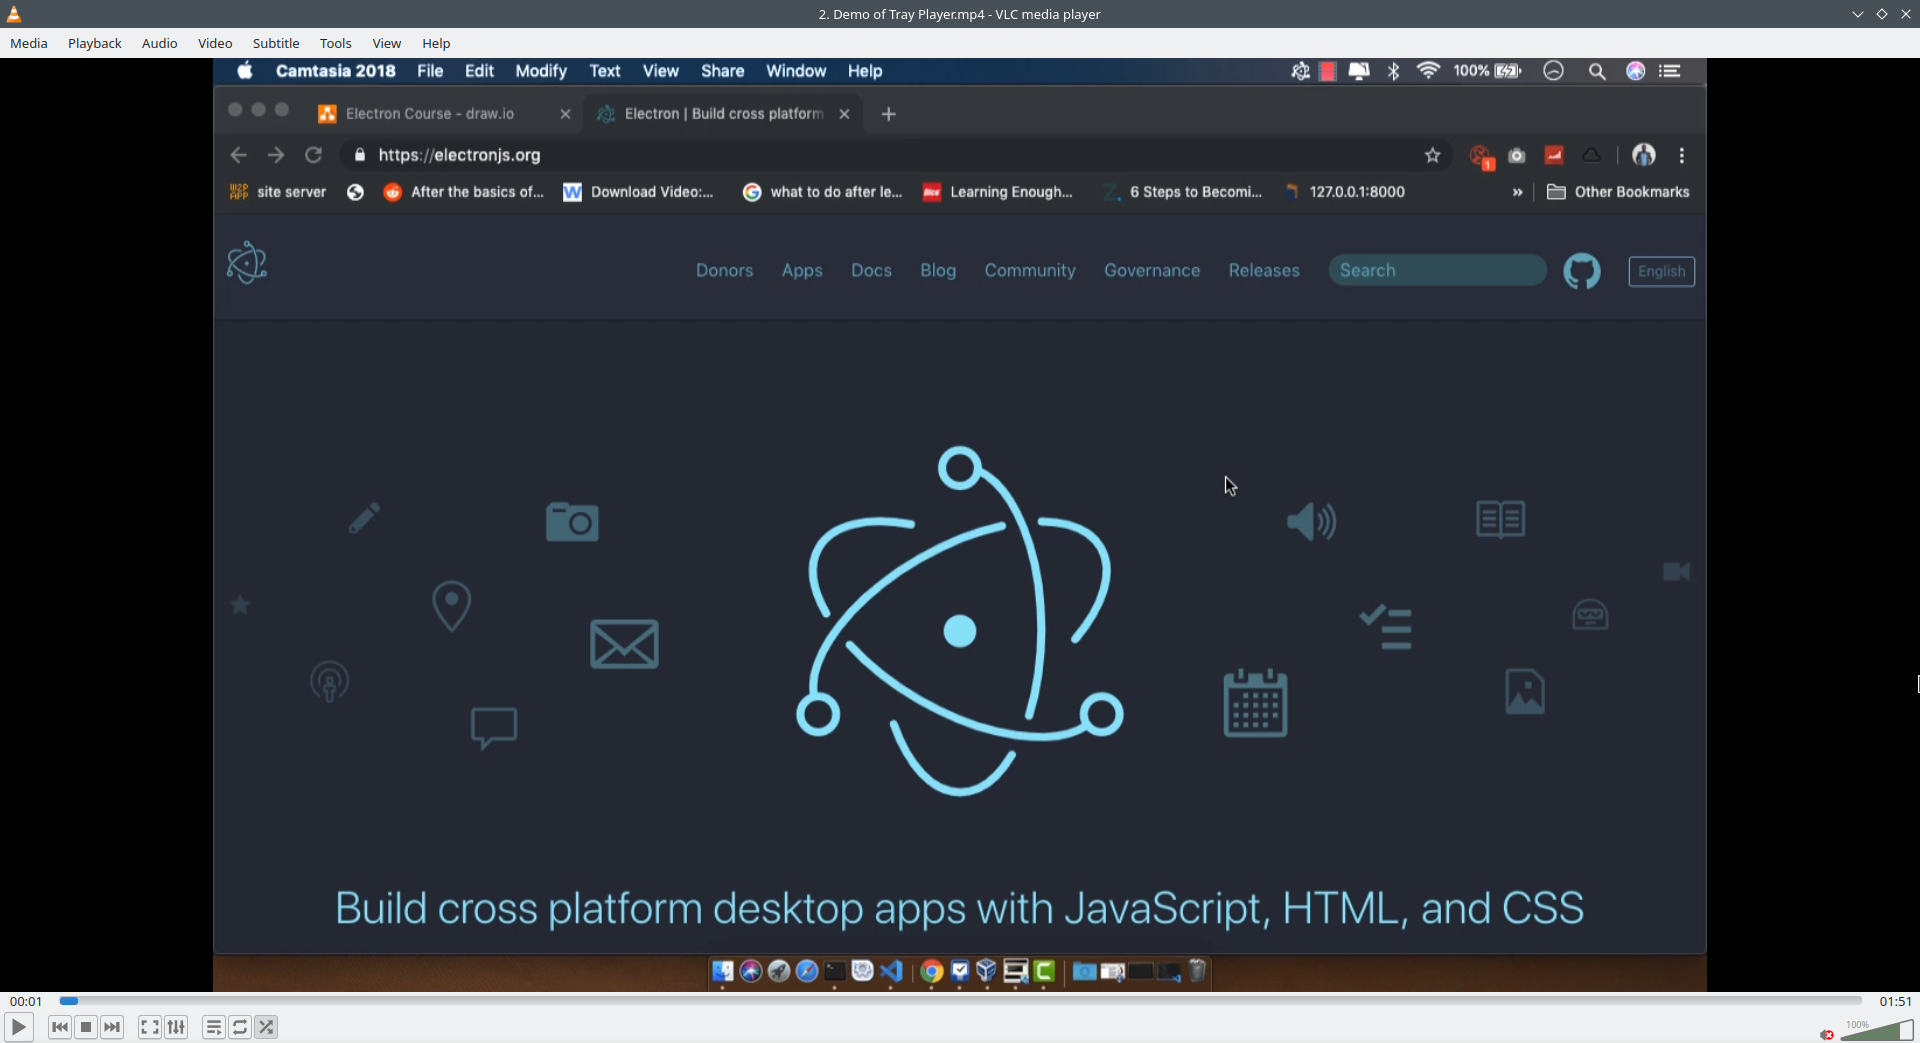The height and width of the screenshot is (1043, 1920).
Task: Open the English language selector
Action: point(1661,271)
